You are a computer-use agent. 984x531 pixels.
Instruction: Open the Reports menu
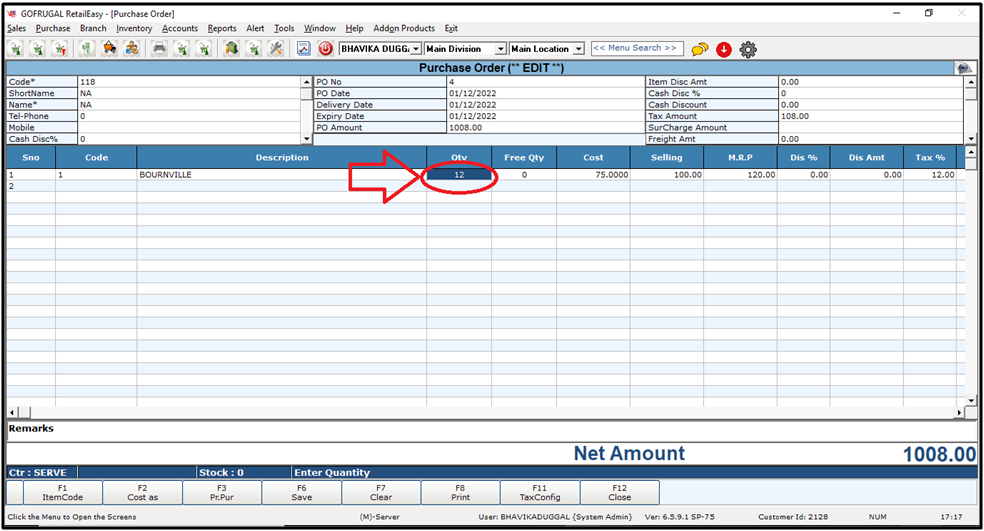(222, 28)
